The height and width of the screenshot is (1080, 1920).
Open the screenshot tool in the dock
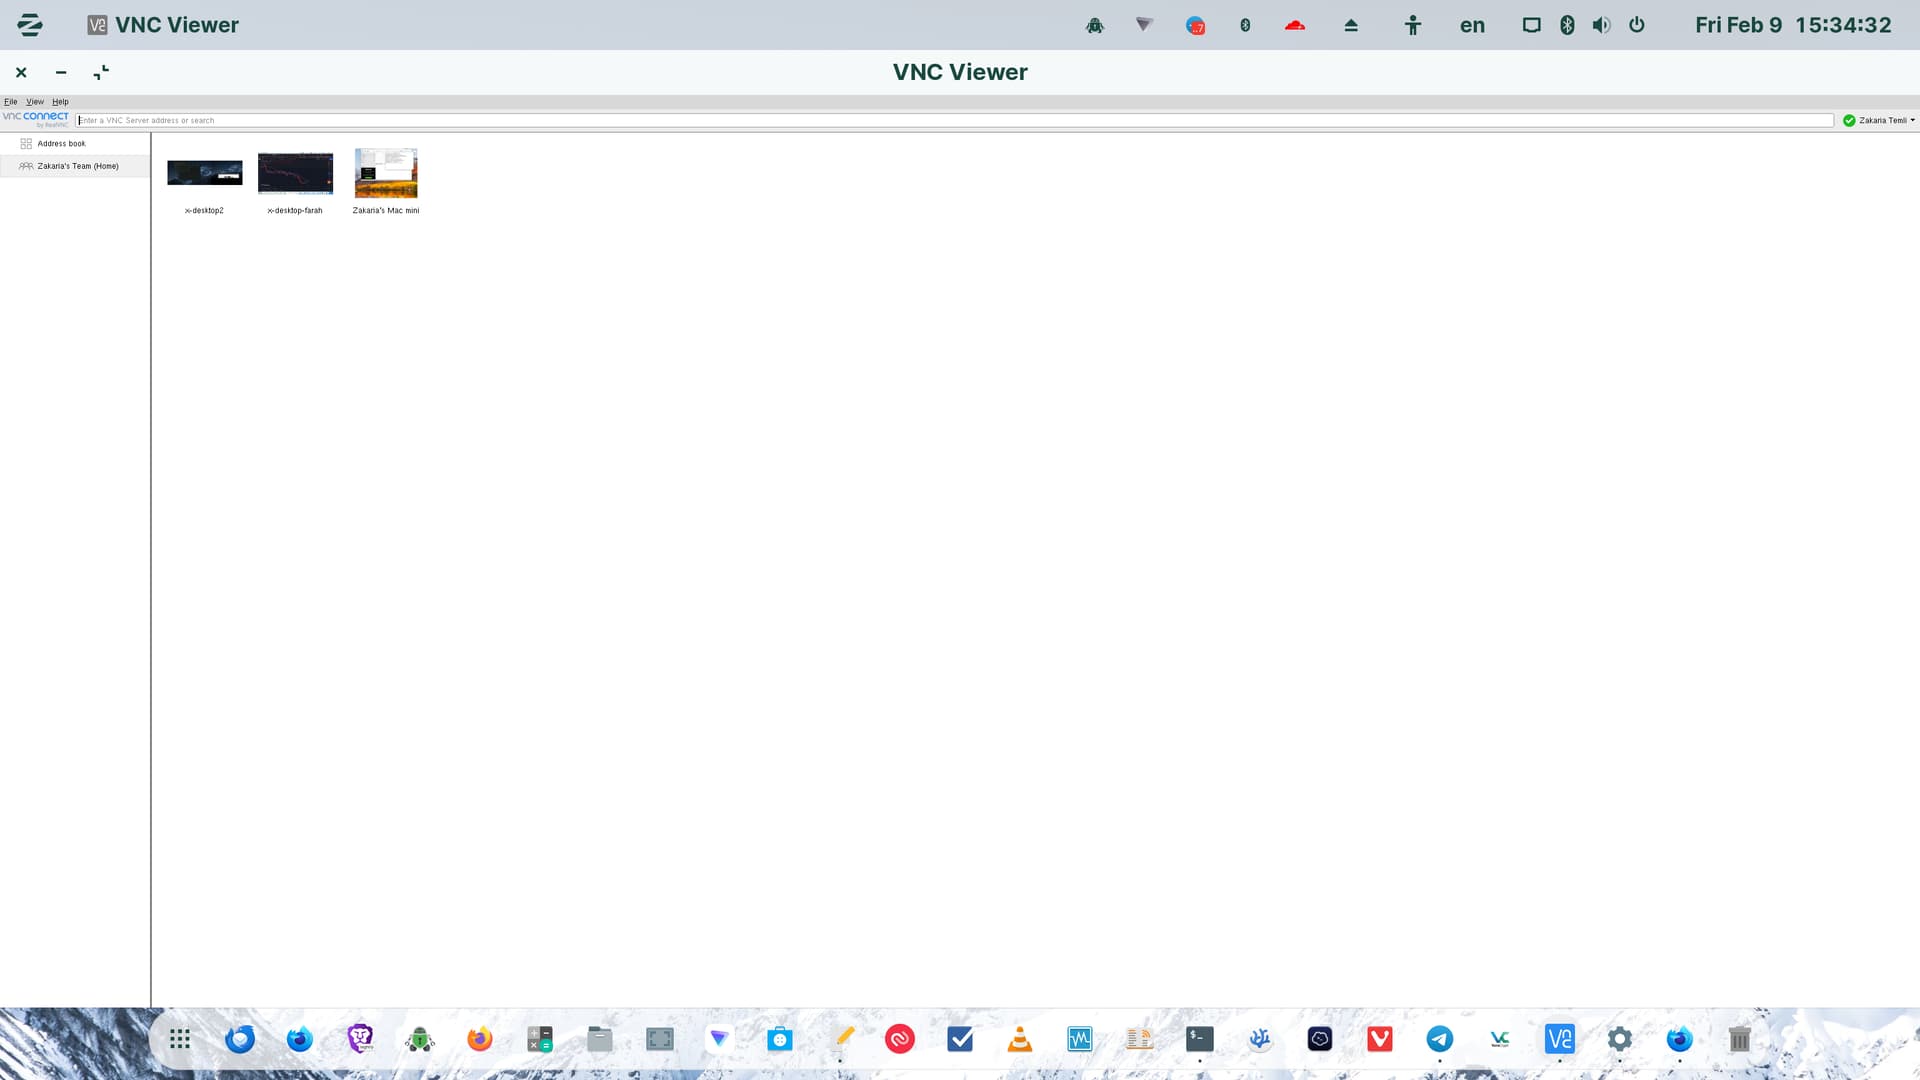coord(660,1040)
